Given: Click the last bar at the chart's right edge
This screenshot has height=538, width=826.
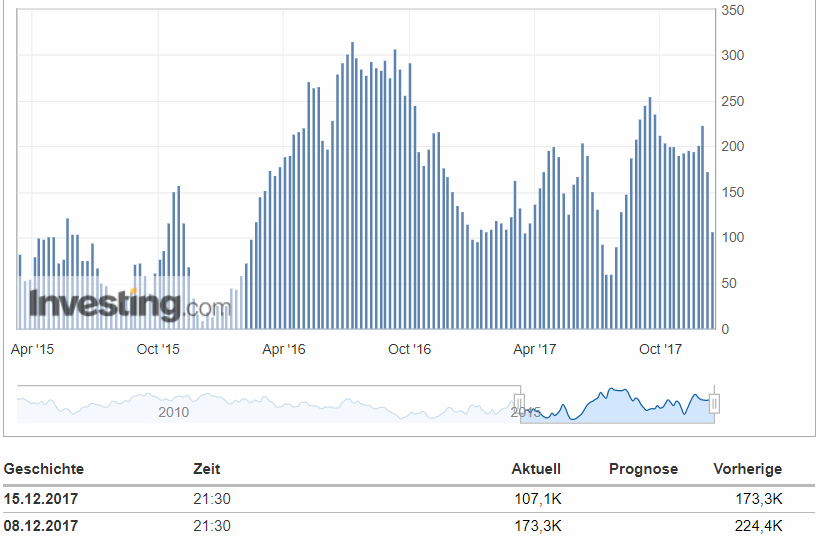Looking at the screenshot, I should 712,280.
